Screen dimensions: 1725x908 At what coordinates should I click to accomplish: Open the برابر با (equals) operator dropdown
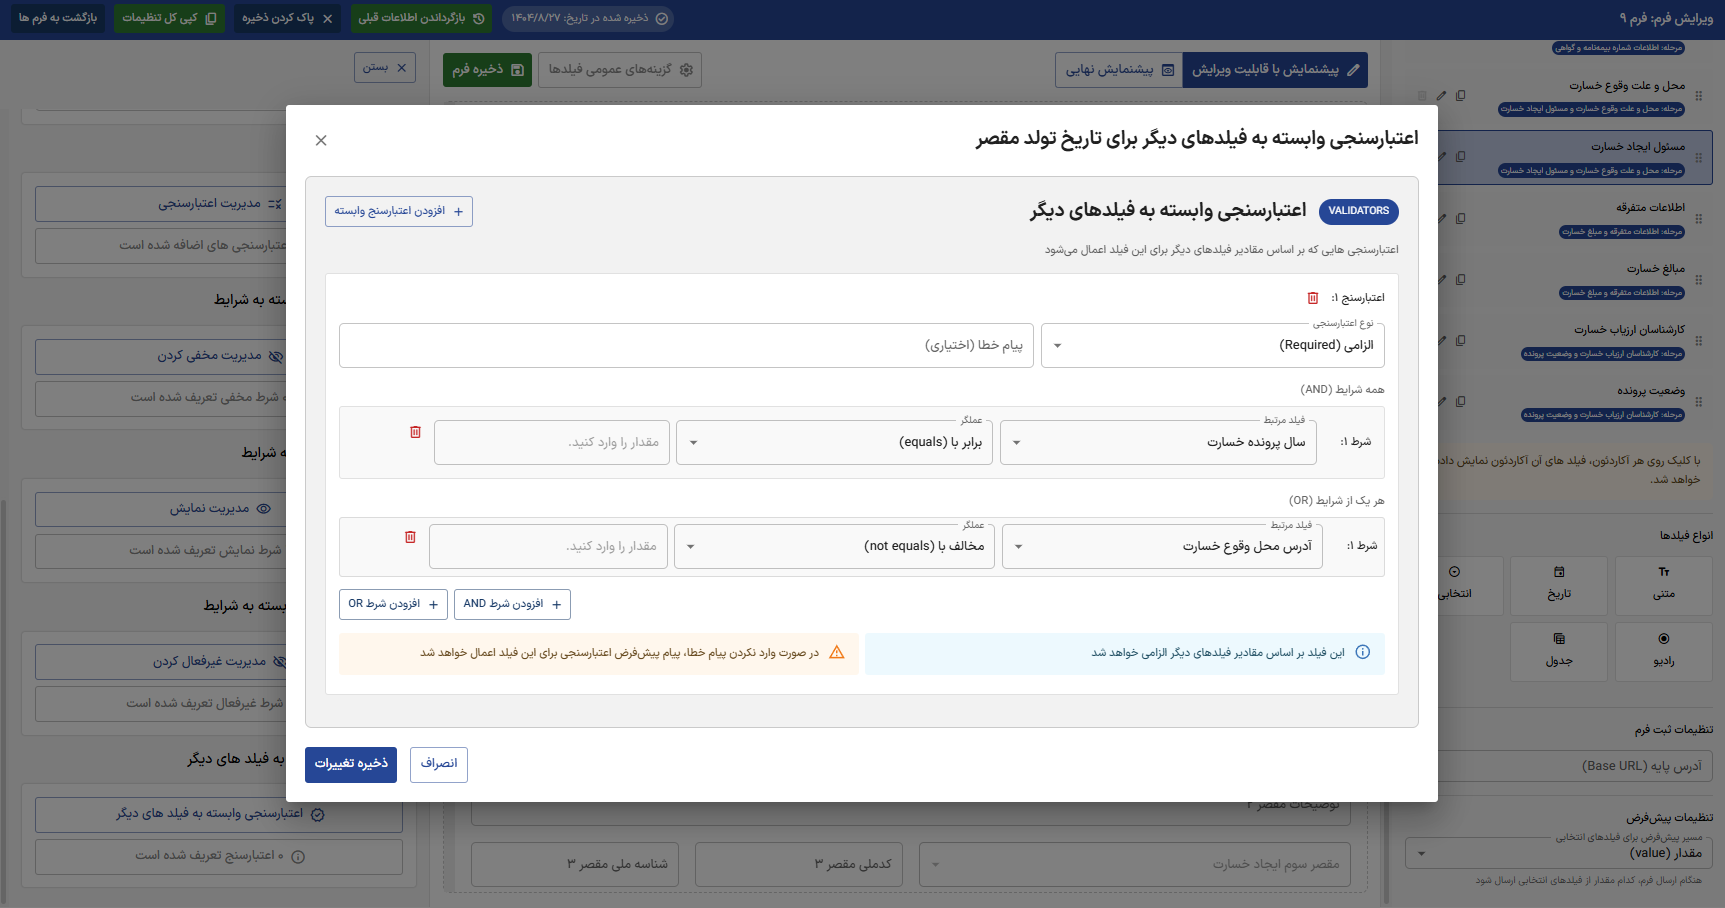click(835, 442)
